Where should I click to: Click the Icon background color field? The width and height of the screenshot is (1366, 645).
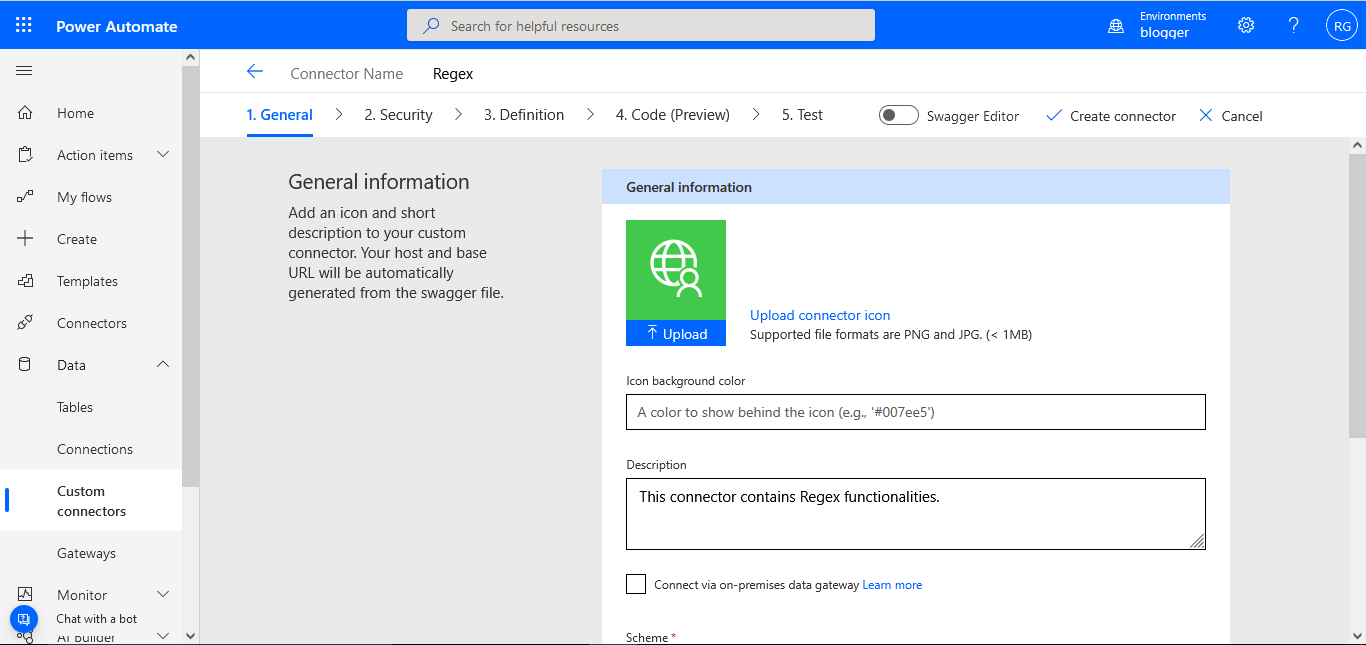point(916,412)
